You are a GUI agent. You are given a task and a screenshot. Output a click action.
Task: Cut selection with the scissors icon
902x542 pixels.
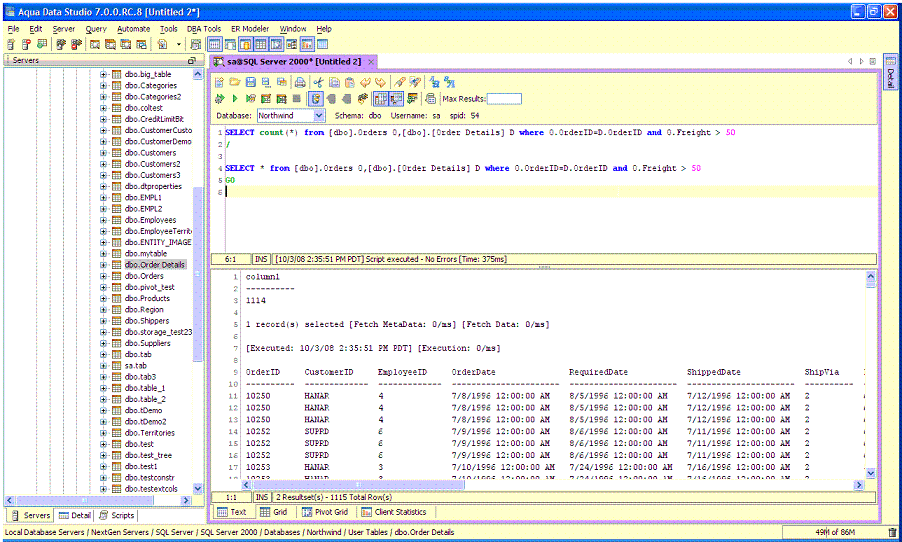(318, 82)
